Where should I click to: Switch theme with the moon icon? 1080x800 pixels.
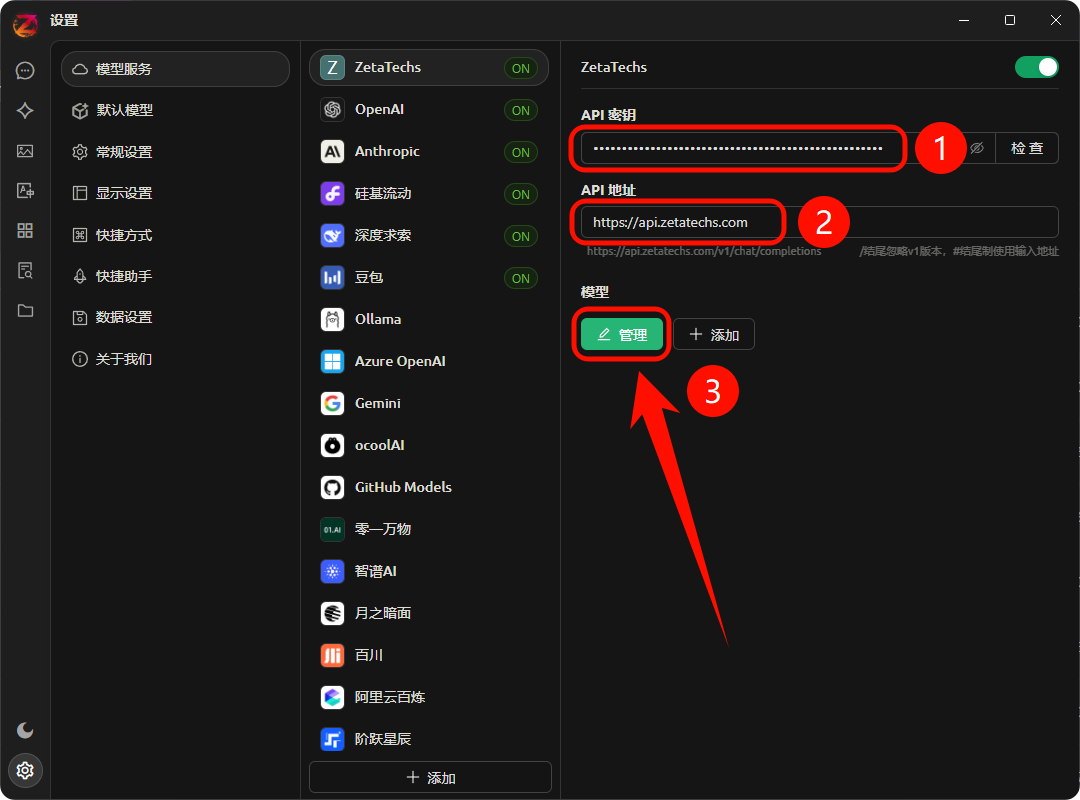pyautogui.click(x=25, y=731)
